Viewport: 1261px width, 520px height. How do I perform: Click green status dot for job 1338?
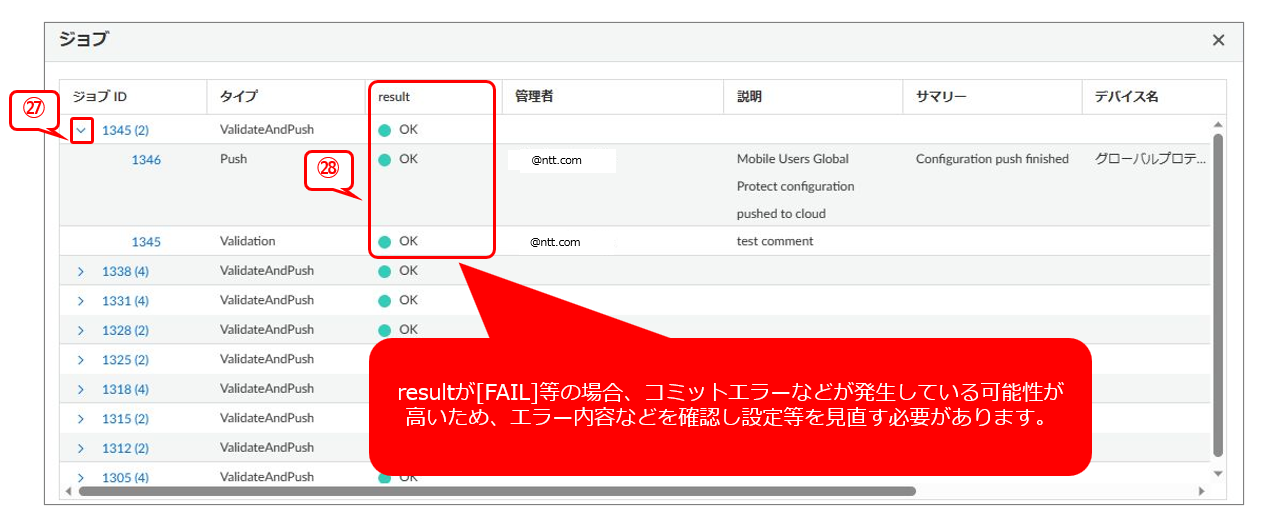[x=385, y=271]
